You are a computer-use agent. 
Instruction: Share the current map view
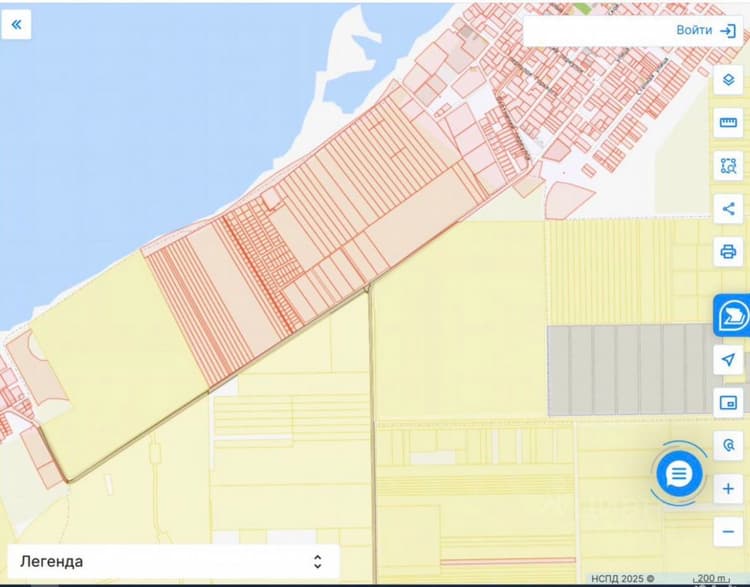tap(728, 209)
